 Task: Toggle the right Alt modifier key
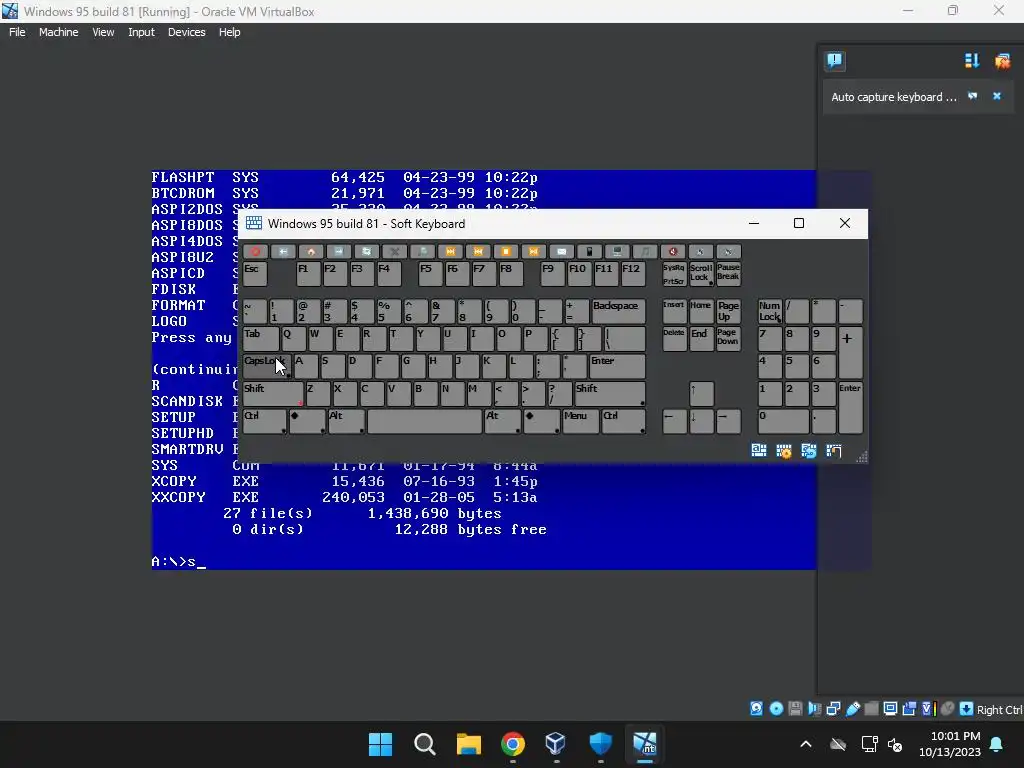[x=503, y=421]
